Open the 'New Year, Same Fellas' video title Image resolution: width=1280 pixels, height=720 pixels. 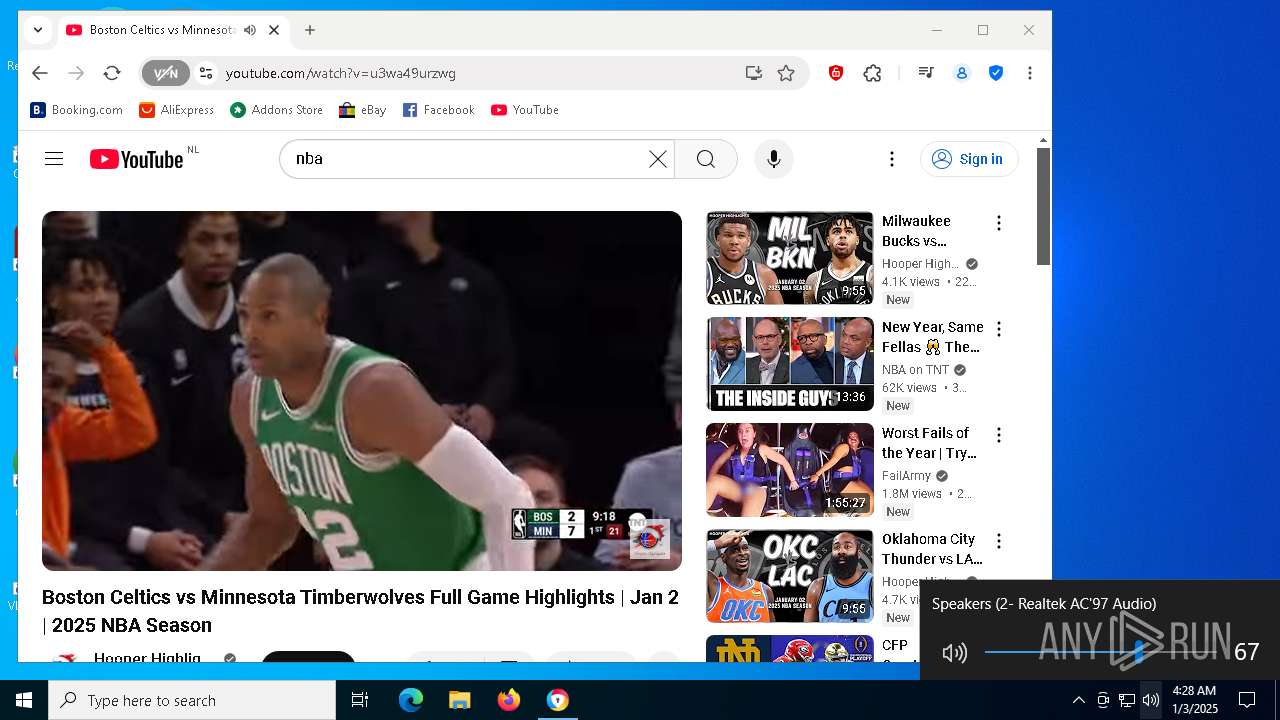click(x=932, y=337)
